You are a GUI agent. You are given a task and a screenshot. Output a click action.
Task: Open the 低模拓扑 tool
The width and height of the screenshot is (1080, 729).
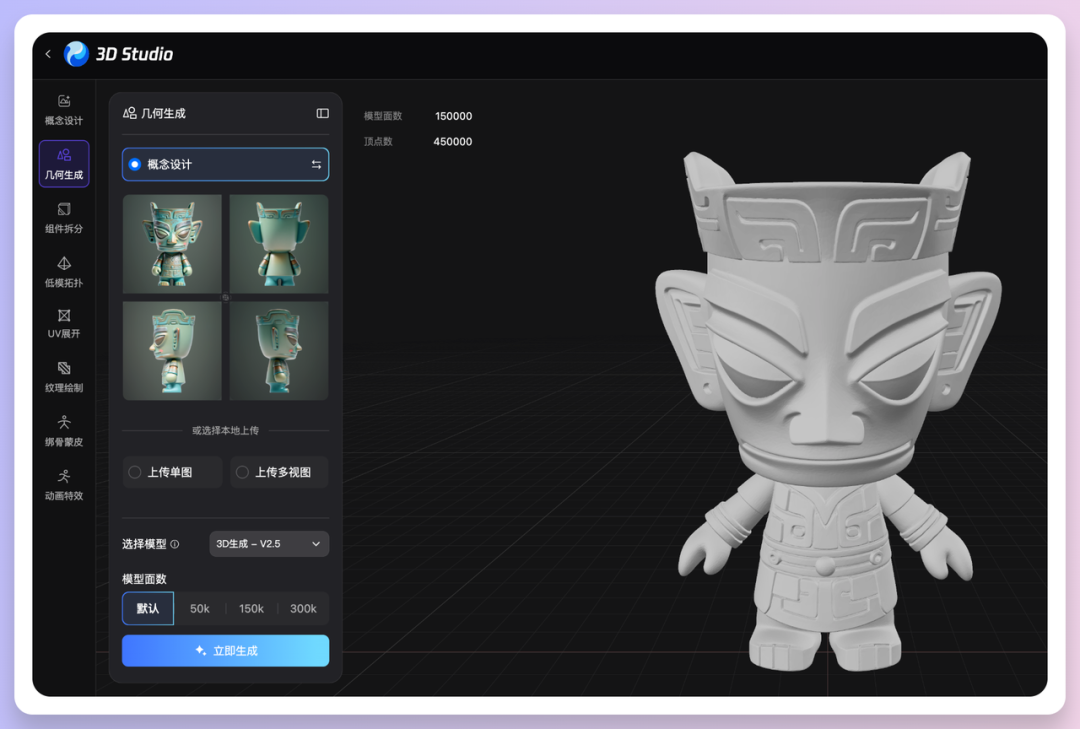[x=64, y=271]
